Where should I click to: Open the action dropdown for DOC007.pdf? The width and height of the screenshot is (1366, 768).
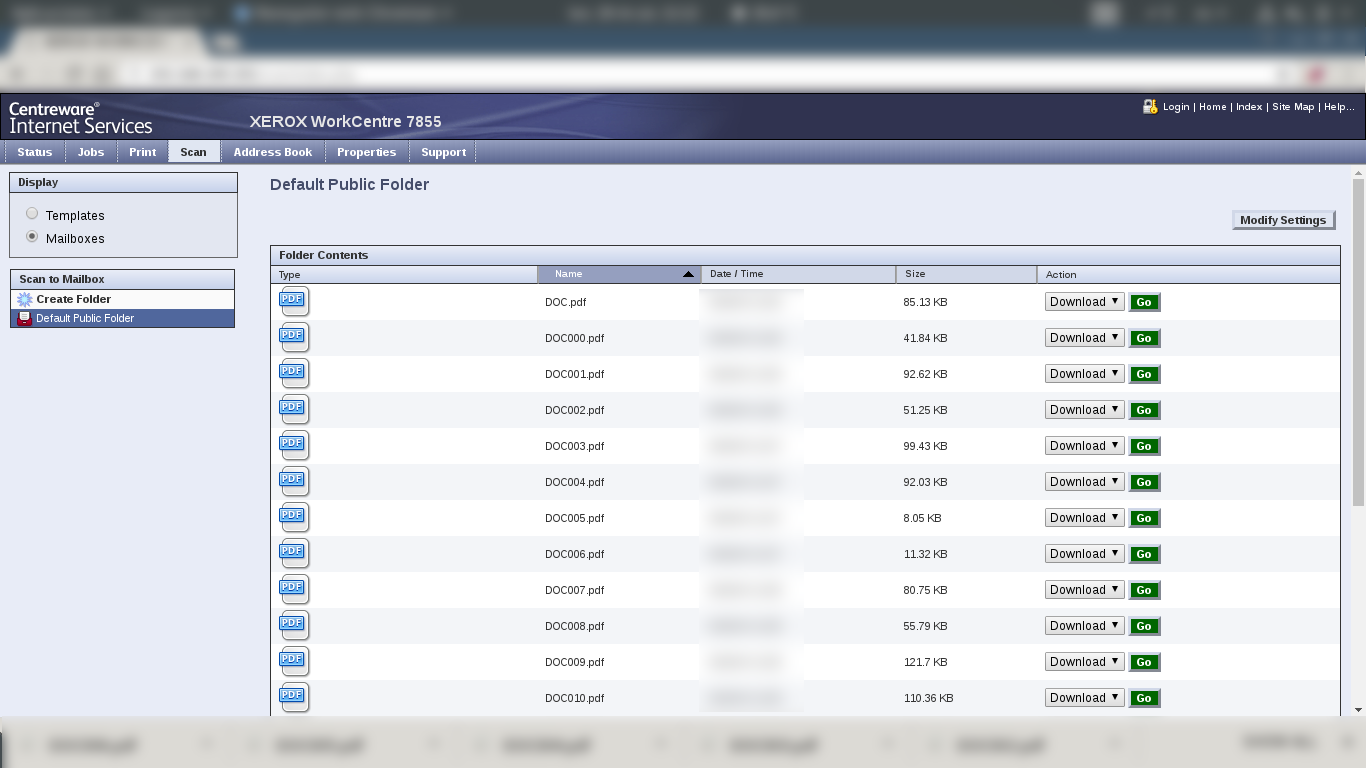point(1085,590)
